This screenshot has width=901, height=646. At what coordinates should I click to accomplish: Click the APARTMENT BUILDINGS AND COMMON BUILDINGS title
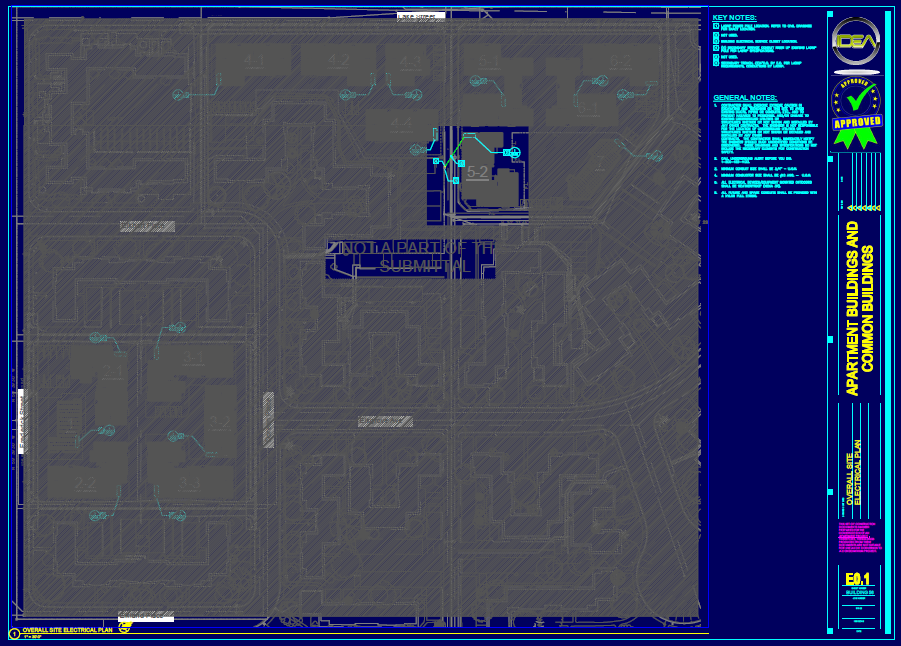click(860, 308)
